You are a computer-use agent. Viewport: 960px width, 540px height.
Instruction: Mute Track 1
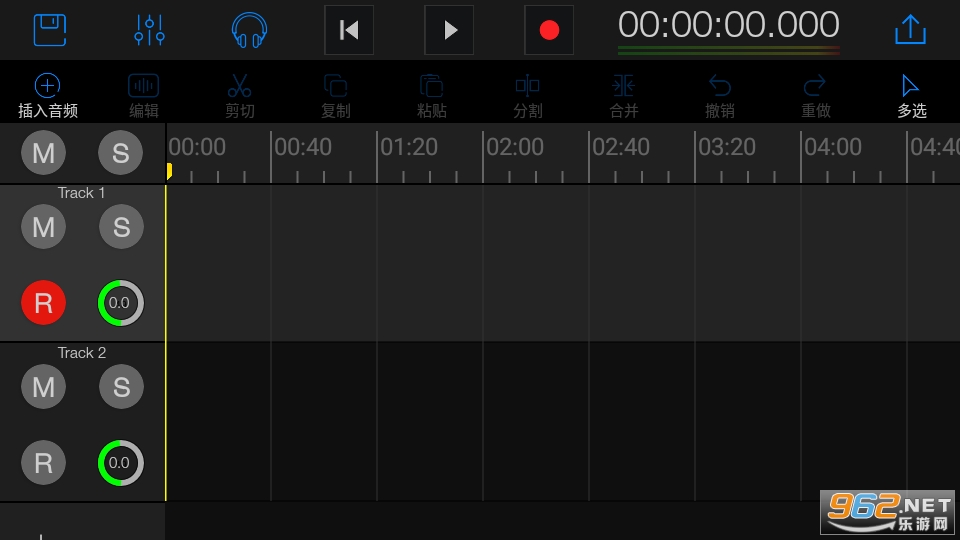[43, 227]
